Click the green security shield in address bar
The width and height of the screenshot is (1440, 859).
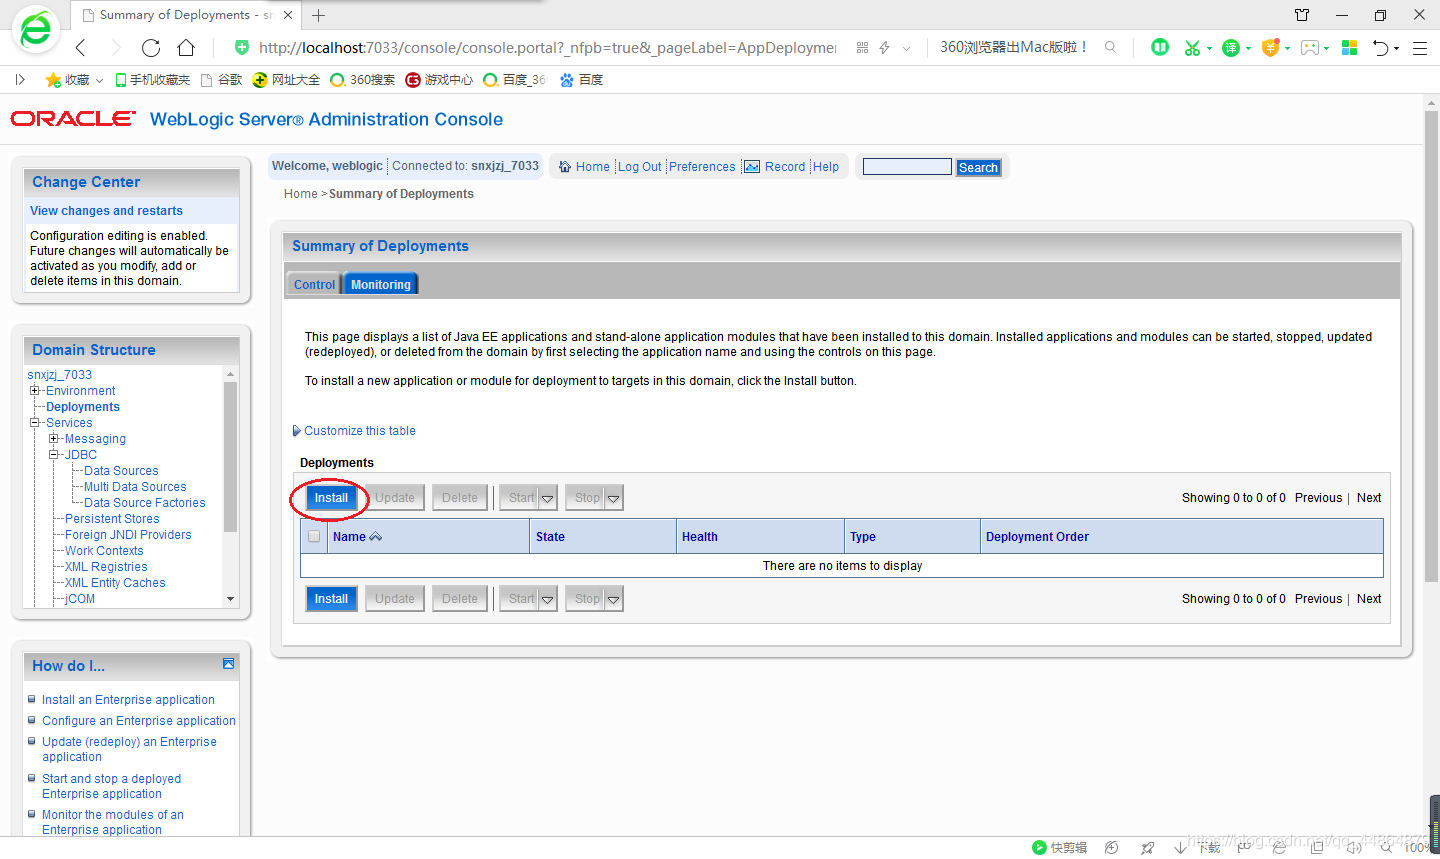[241, 47]
